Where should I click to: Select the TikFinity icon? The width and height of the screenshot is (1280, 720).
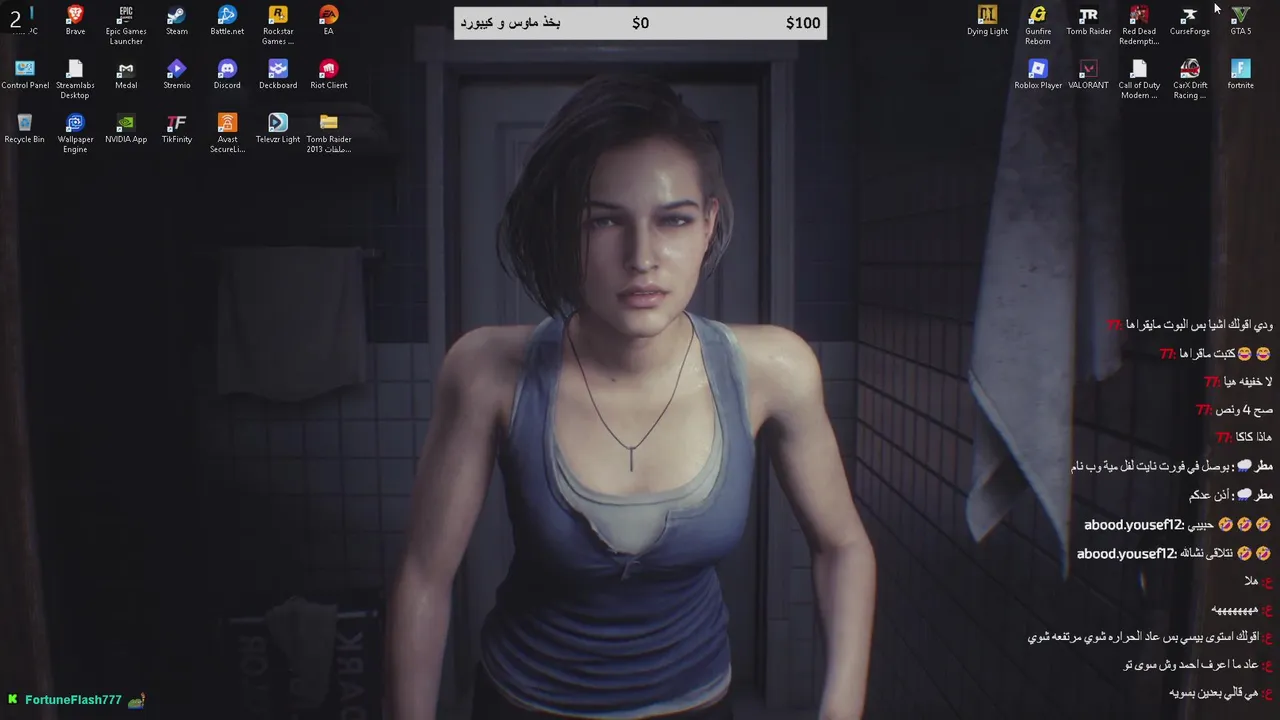(177, 128)
